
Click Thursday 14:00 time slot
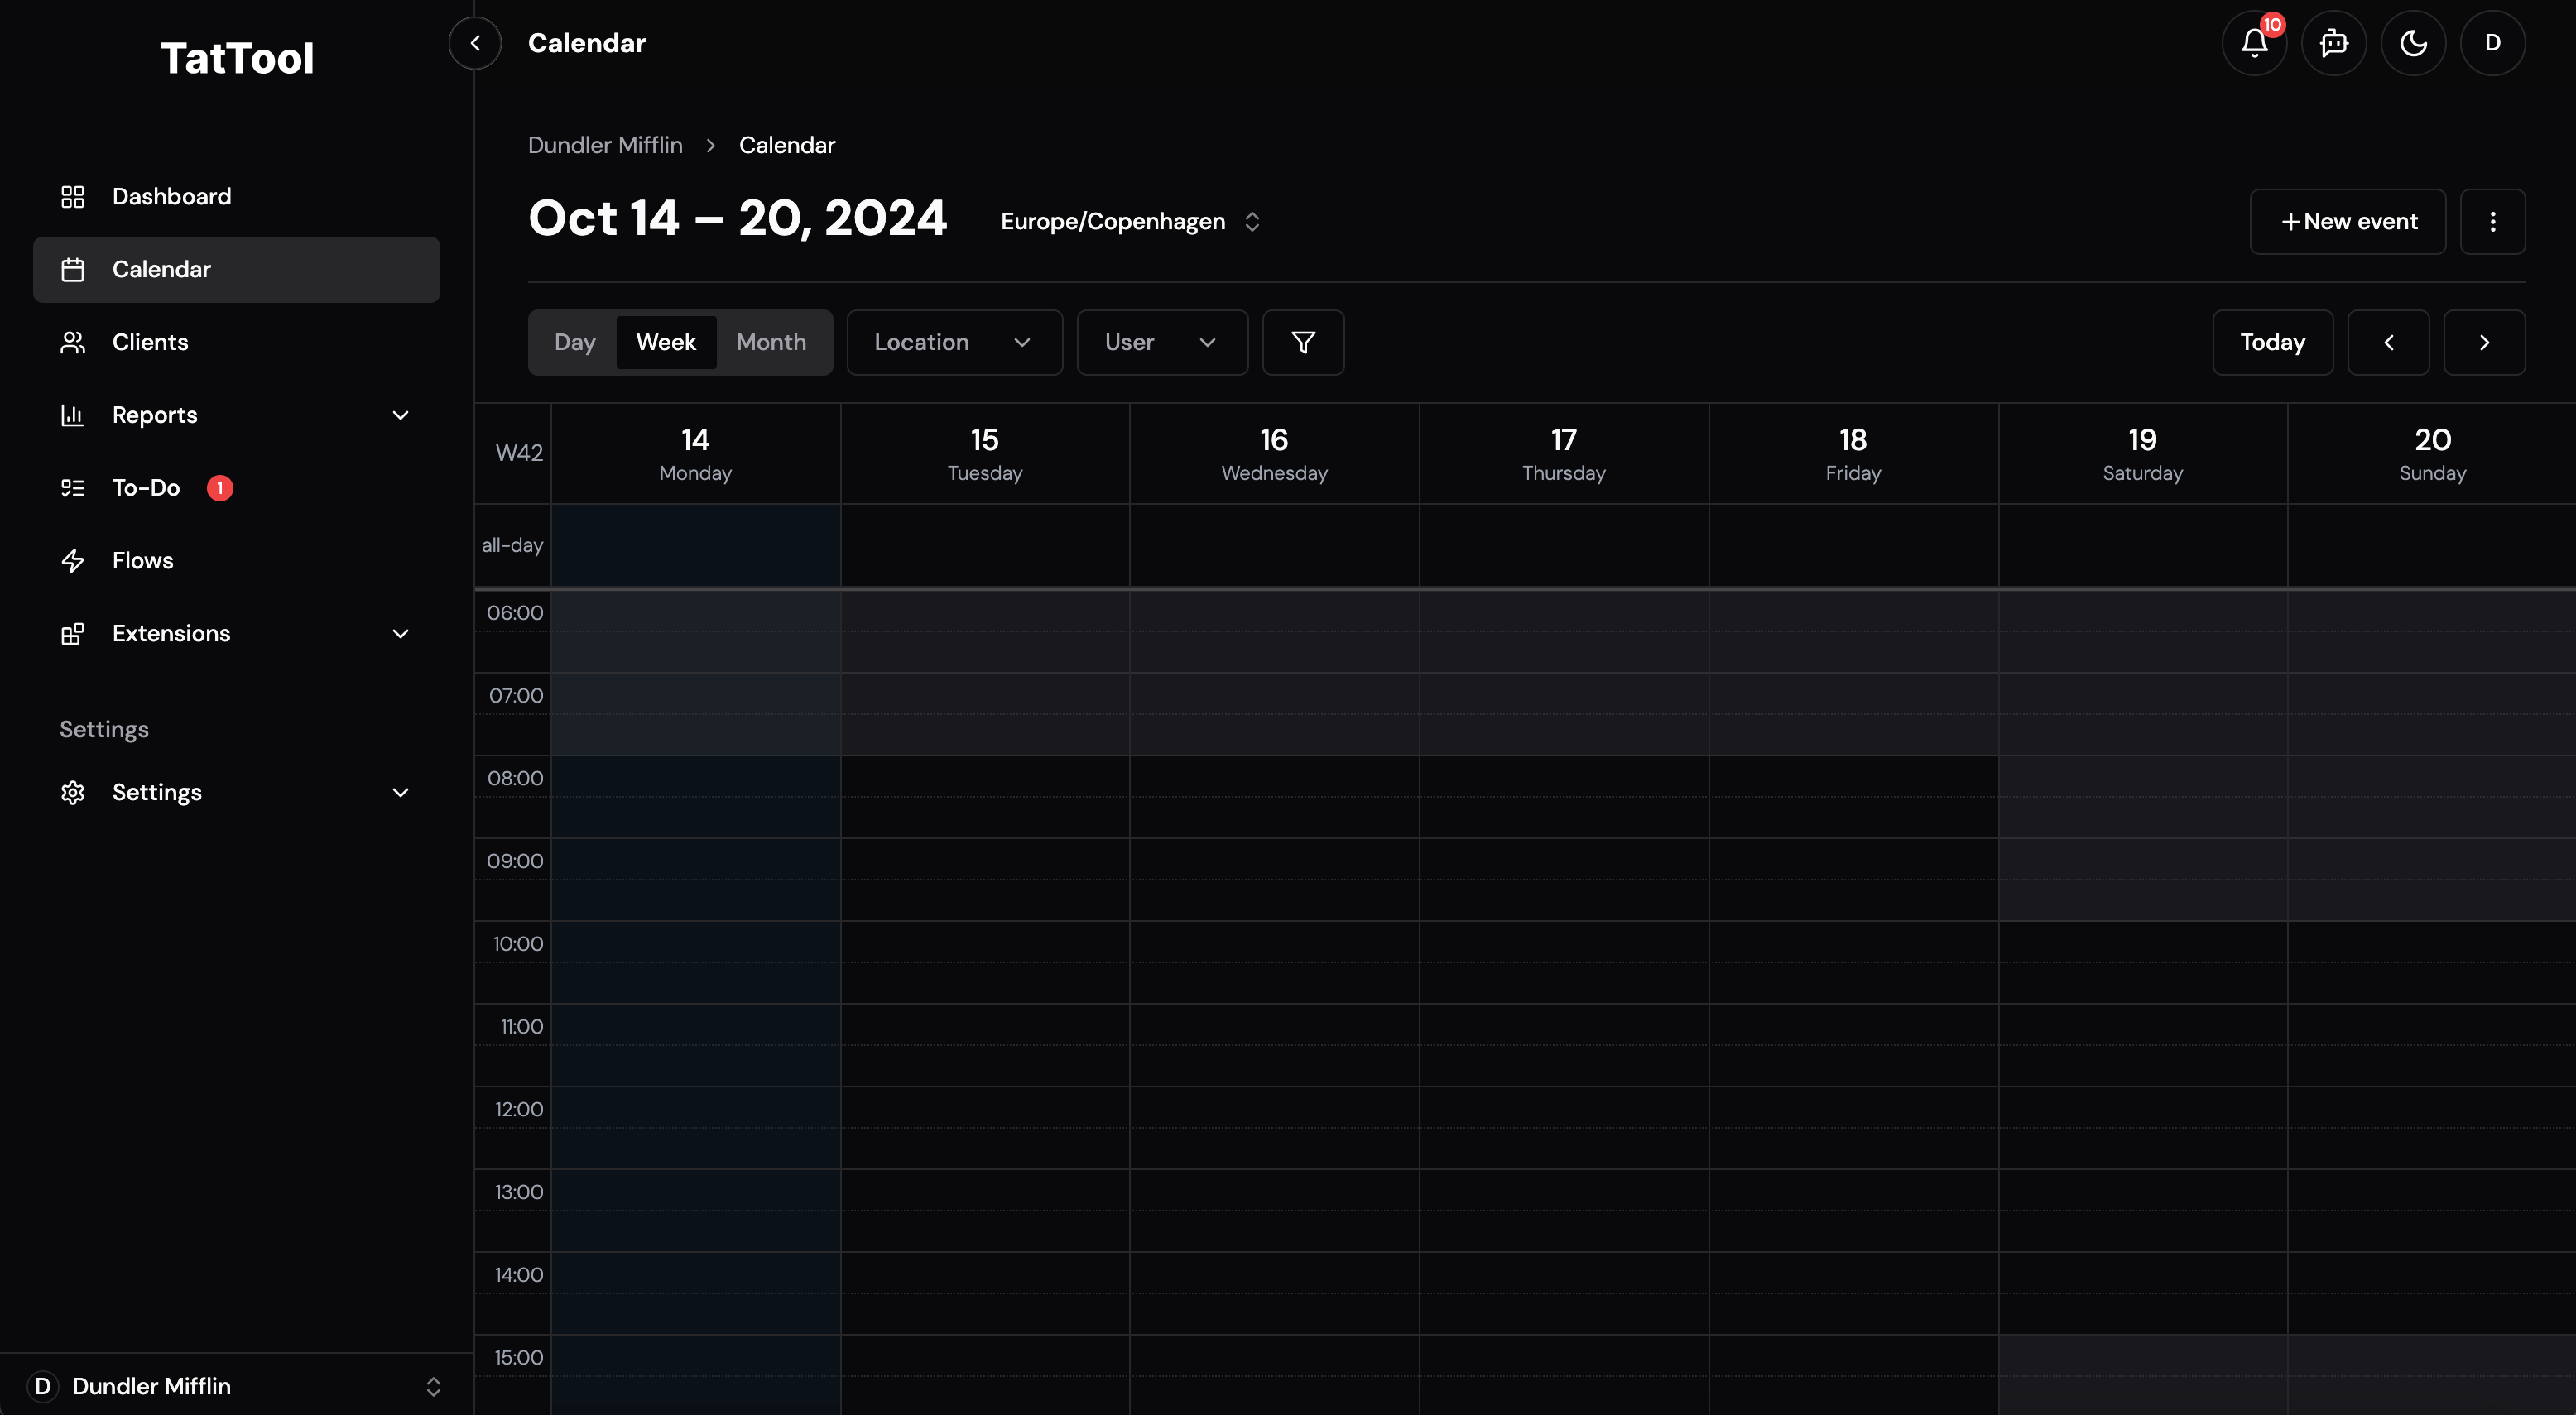coord(1564,1273)
